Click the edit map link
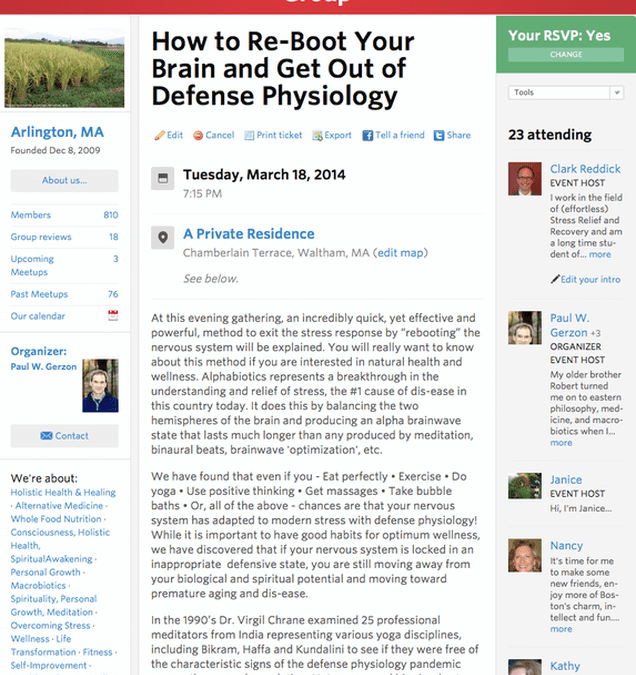Image resolution: width=636 pixels, height=675 pixels. (x=400, y=254)
